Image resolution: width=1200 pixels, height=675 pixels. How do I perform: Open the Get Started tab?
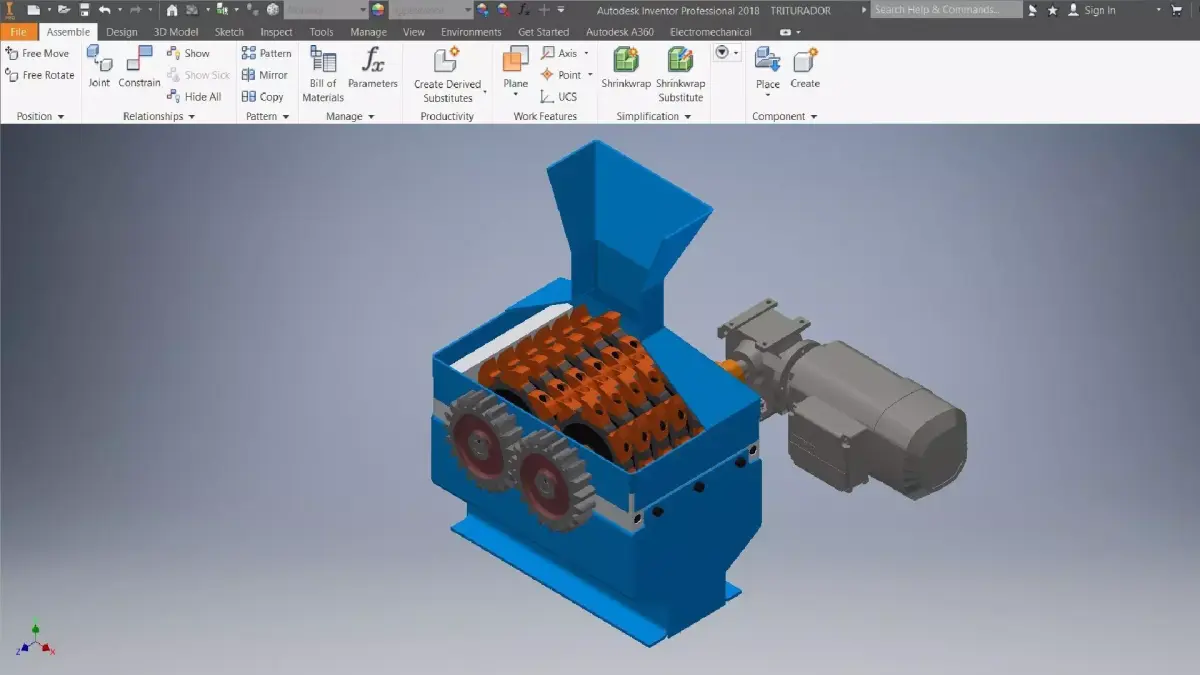[543, 32]
